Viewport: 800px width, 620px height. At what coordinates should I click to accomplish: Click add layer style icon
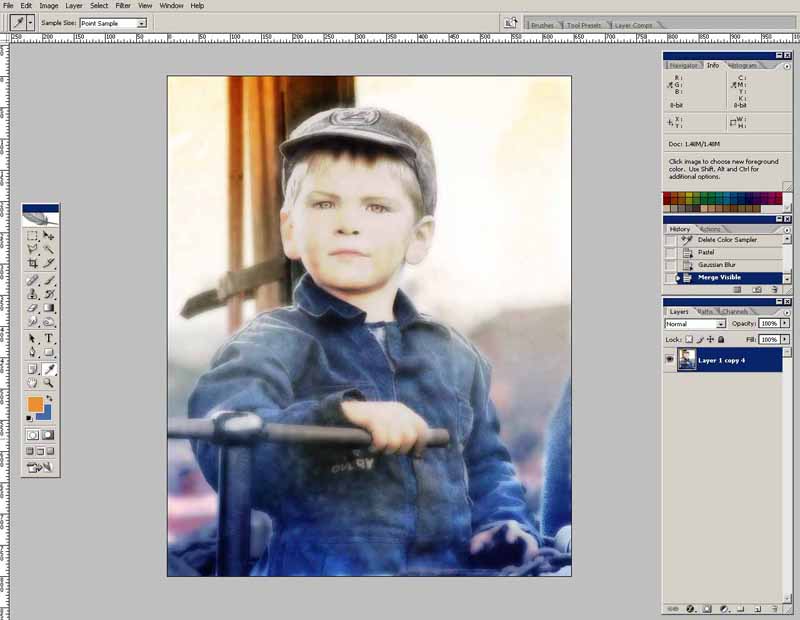pyautogui.click(x=690, y=609)
